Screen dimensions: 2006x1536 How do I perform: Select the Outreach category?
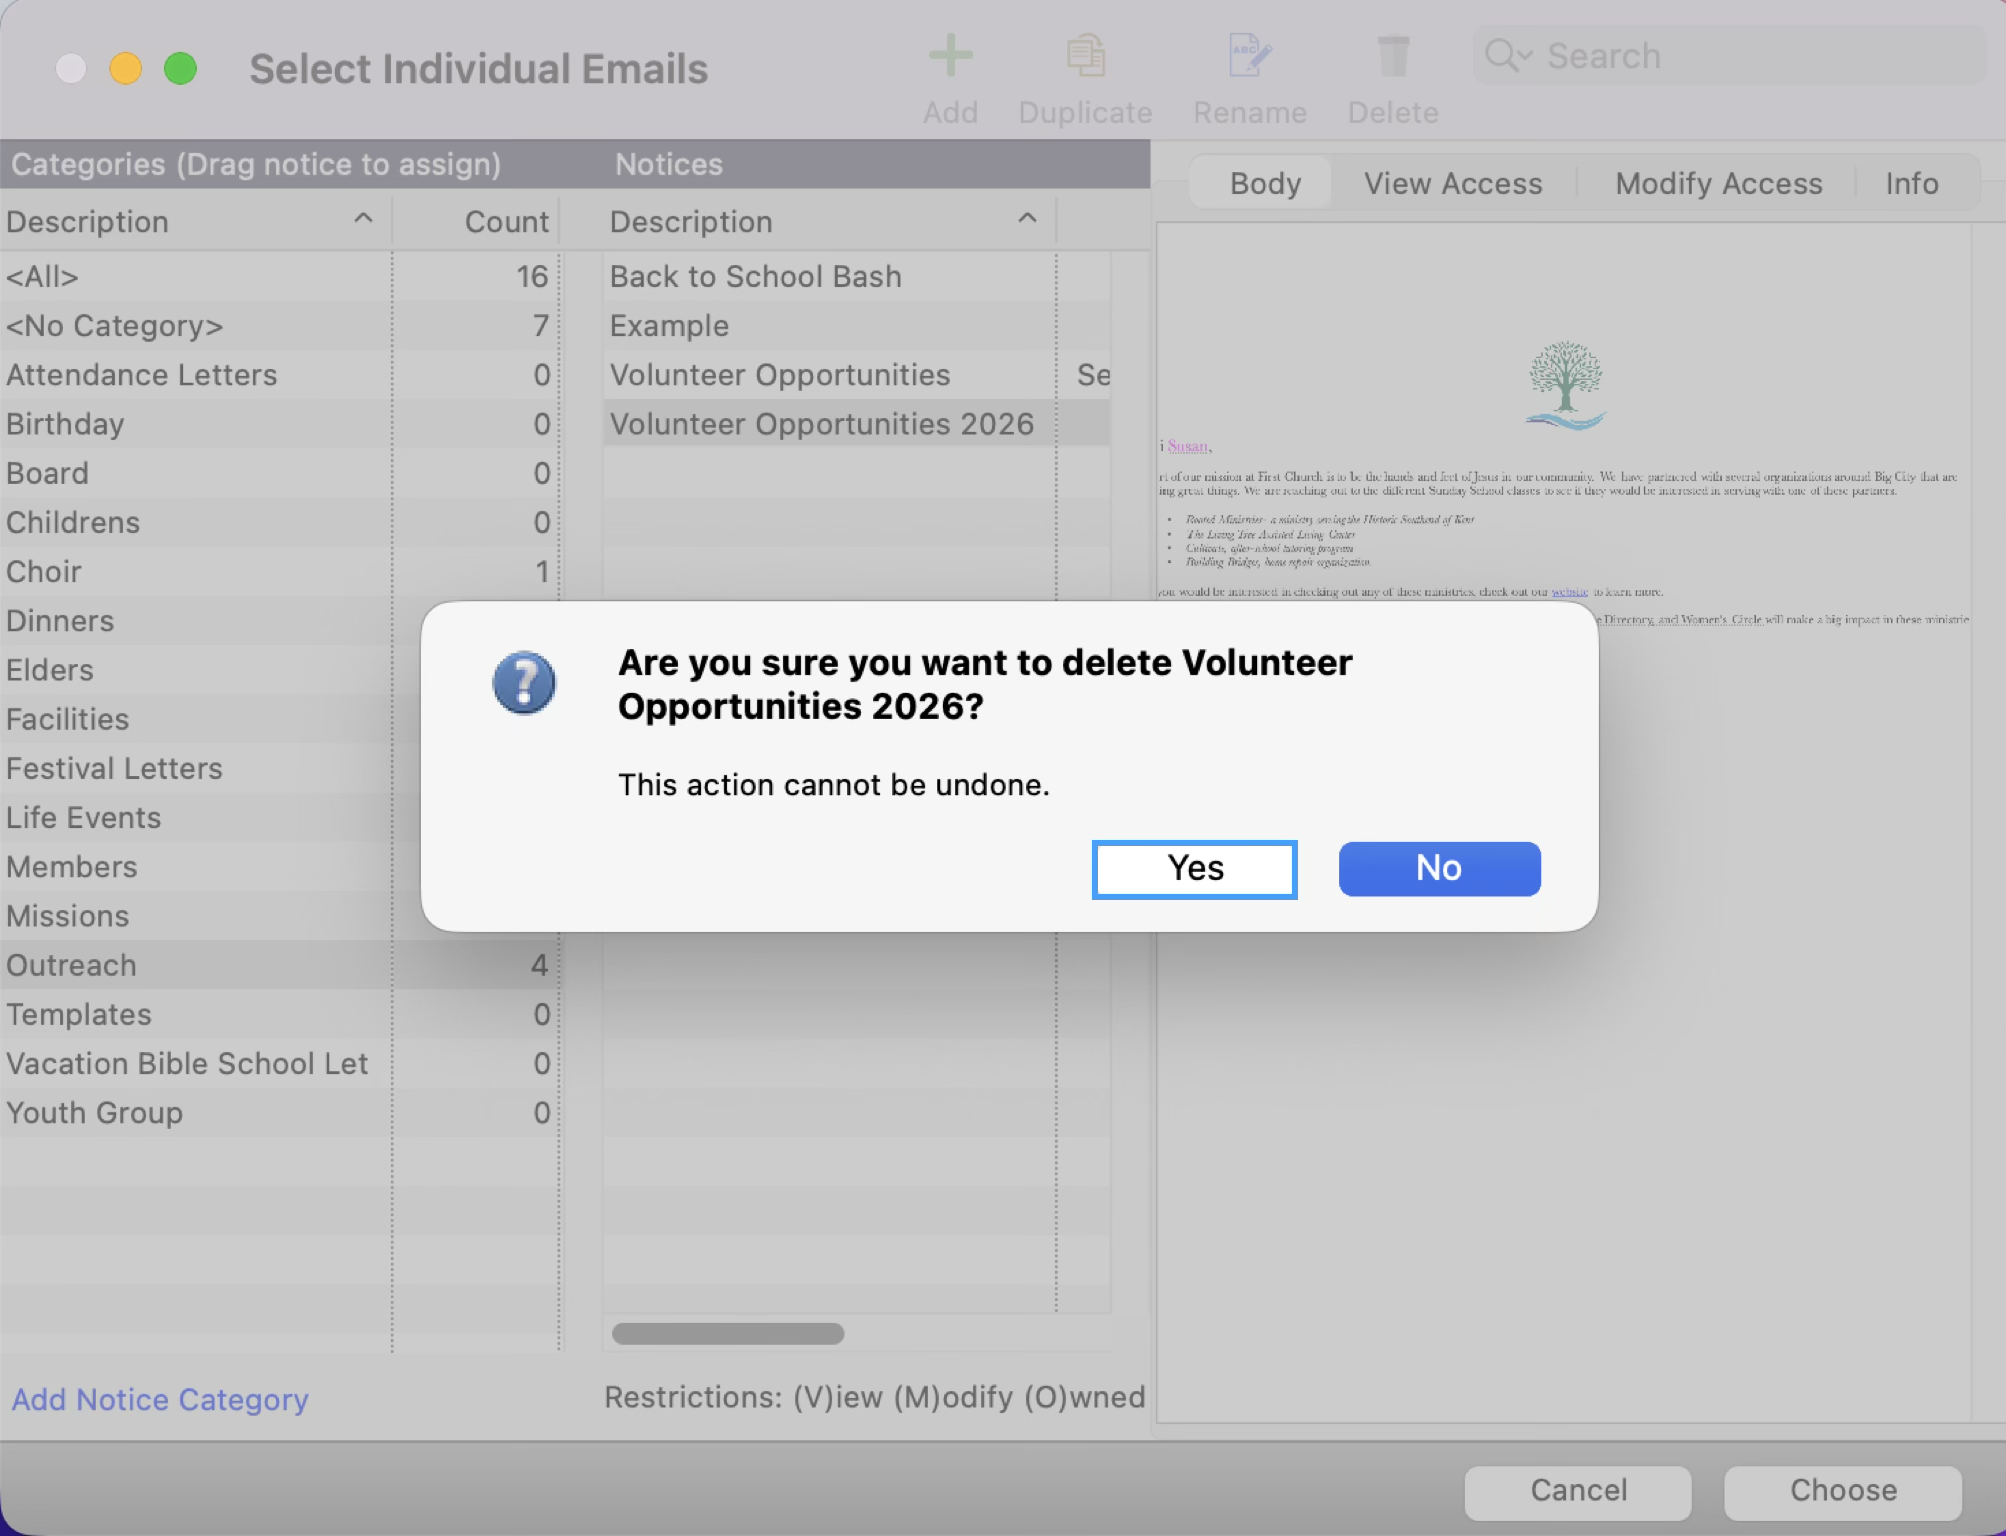click(x=278, y=965)
